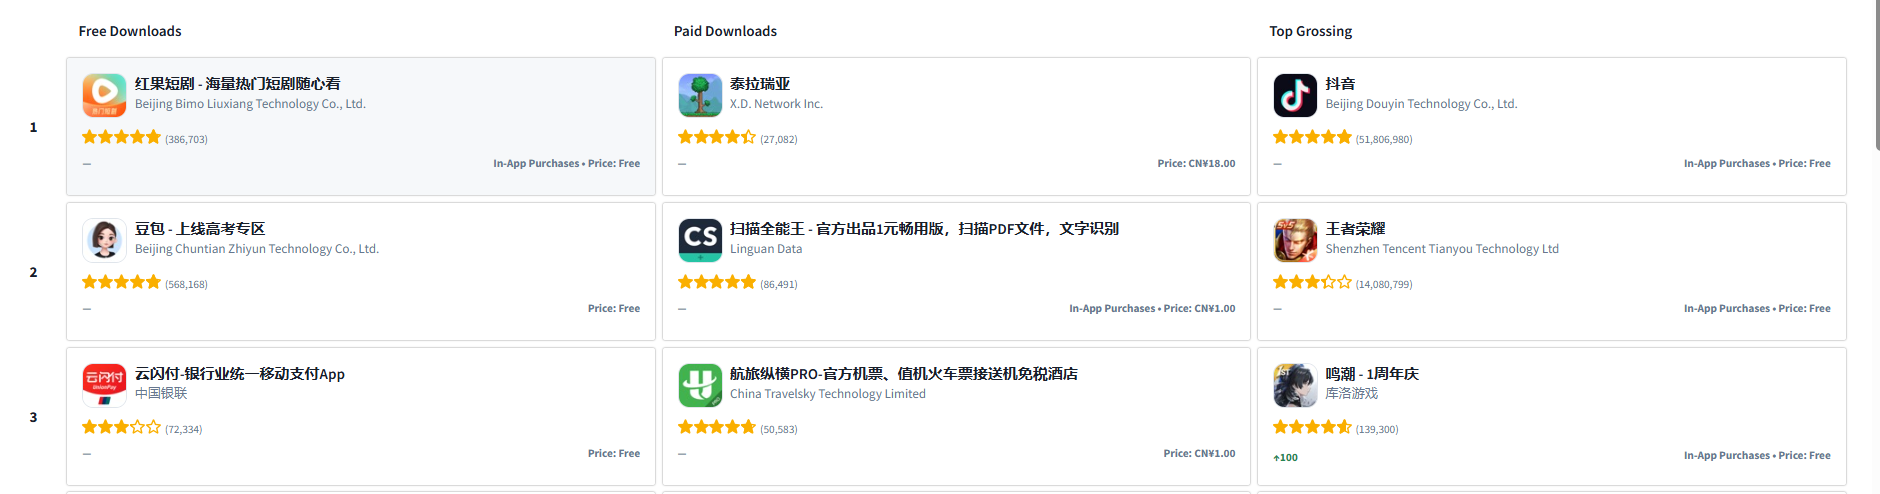Open publisher X.D. Network Inc.
This screenshot has height=494, width=1880.
[x=776, y=104]
